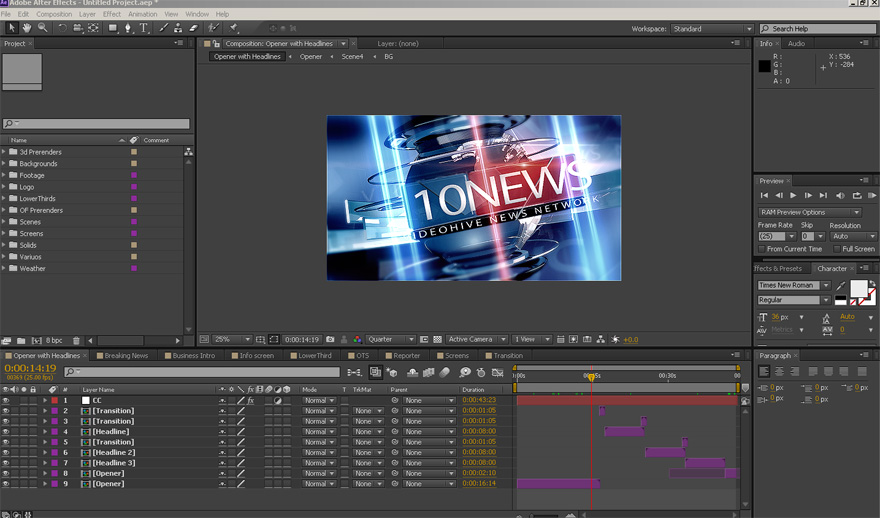The image size is (880, 518).
Task: Click the Info panel black color swatch
Action: (x=764, y=66)
